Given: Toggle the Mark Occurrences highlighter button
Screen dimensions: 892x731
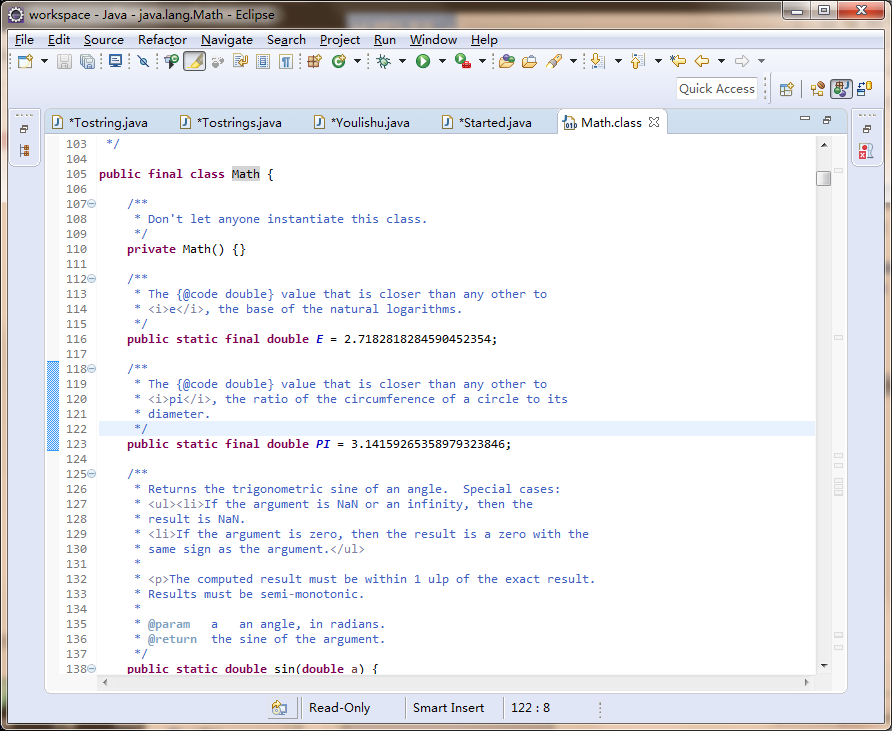Looking at the screenshot, I should click(194, 61).
